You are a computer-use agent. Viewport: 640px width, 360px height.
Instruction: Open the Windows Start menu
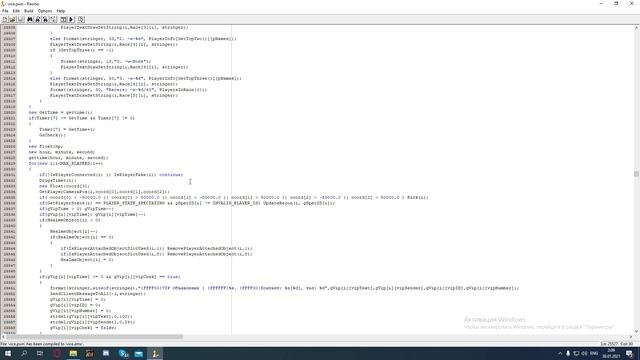tap(8, 353)
